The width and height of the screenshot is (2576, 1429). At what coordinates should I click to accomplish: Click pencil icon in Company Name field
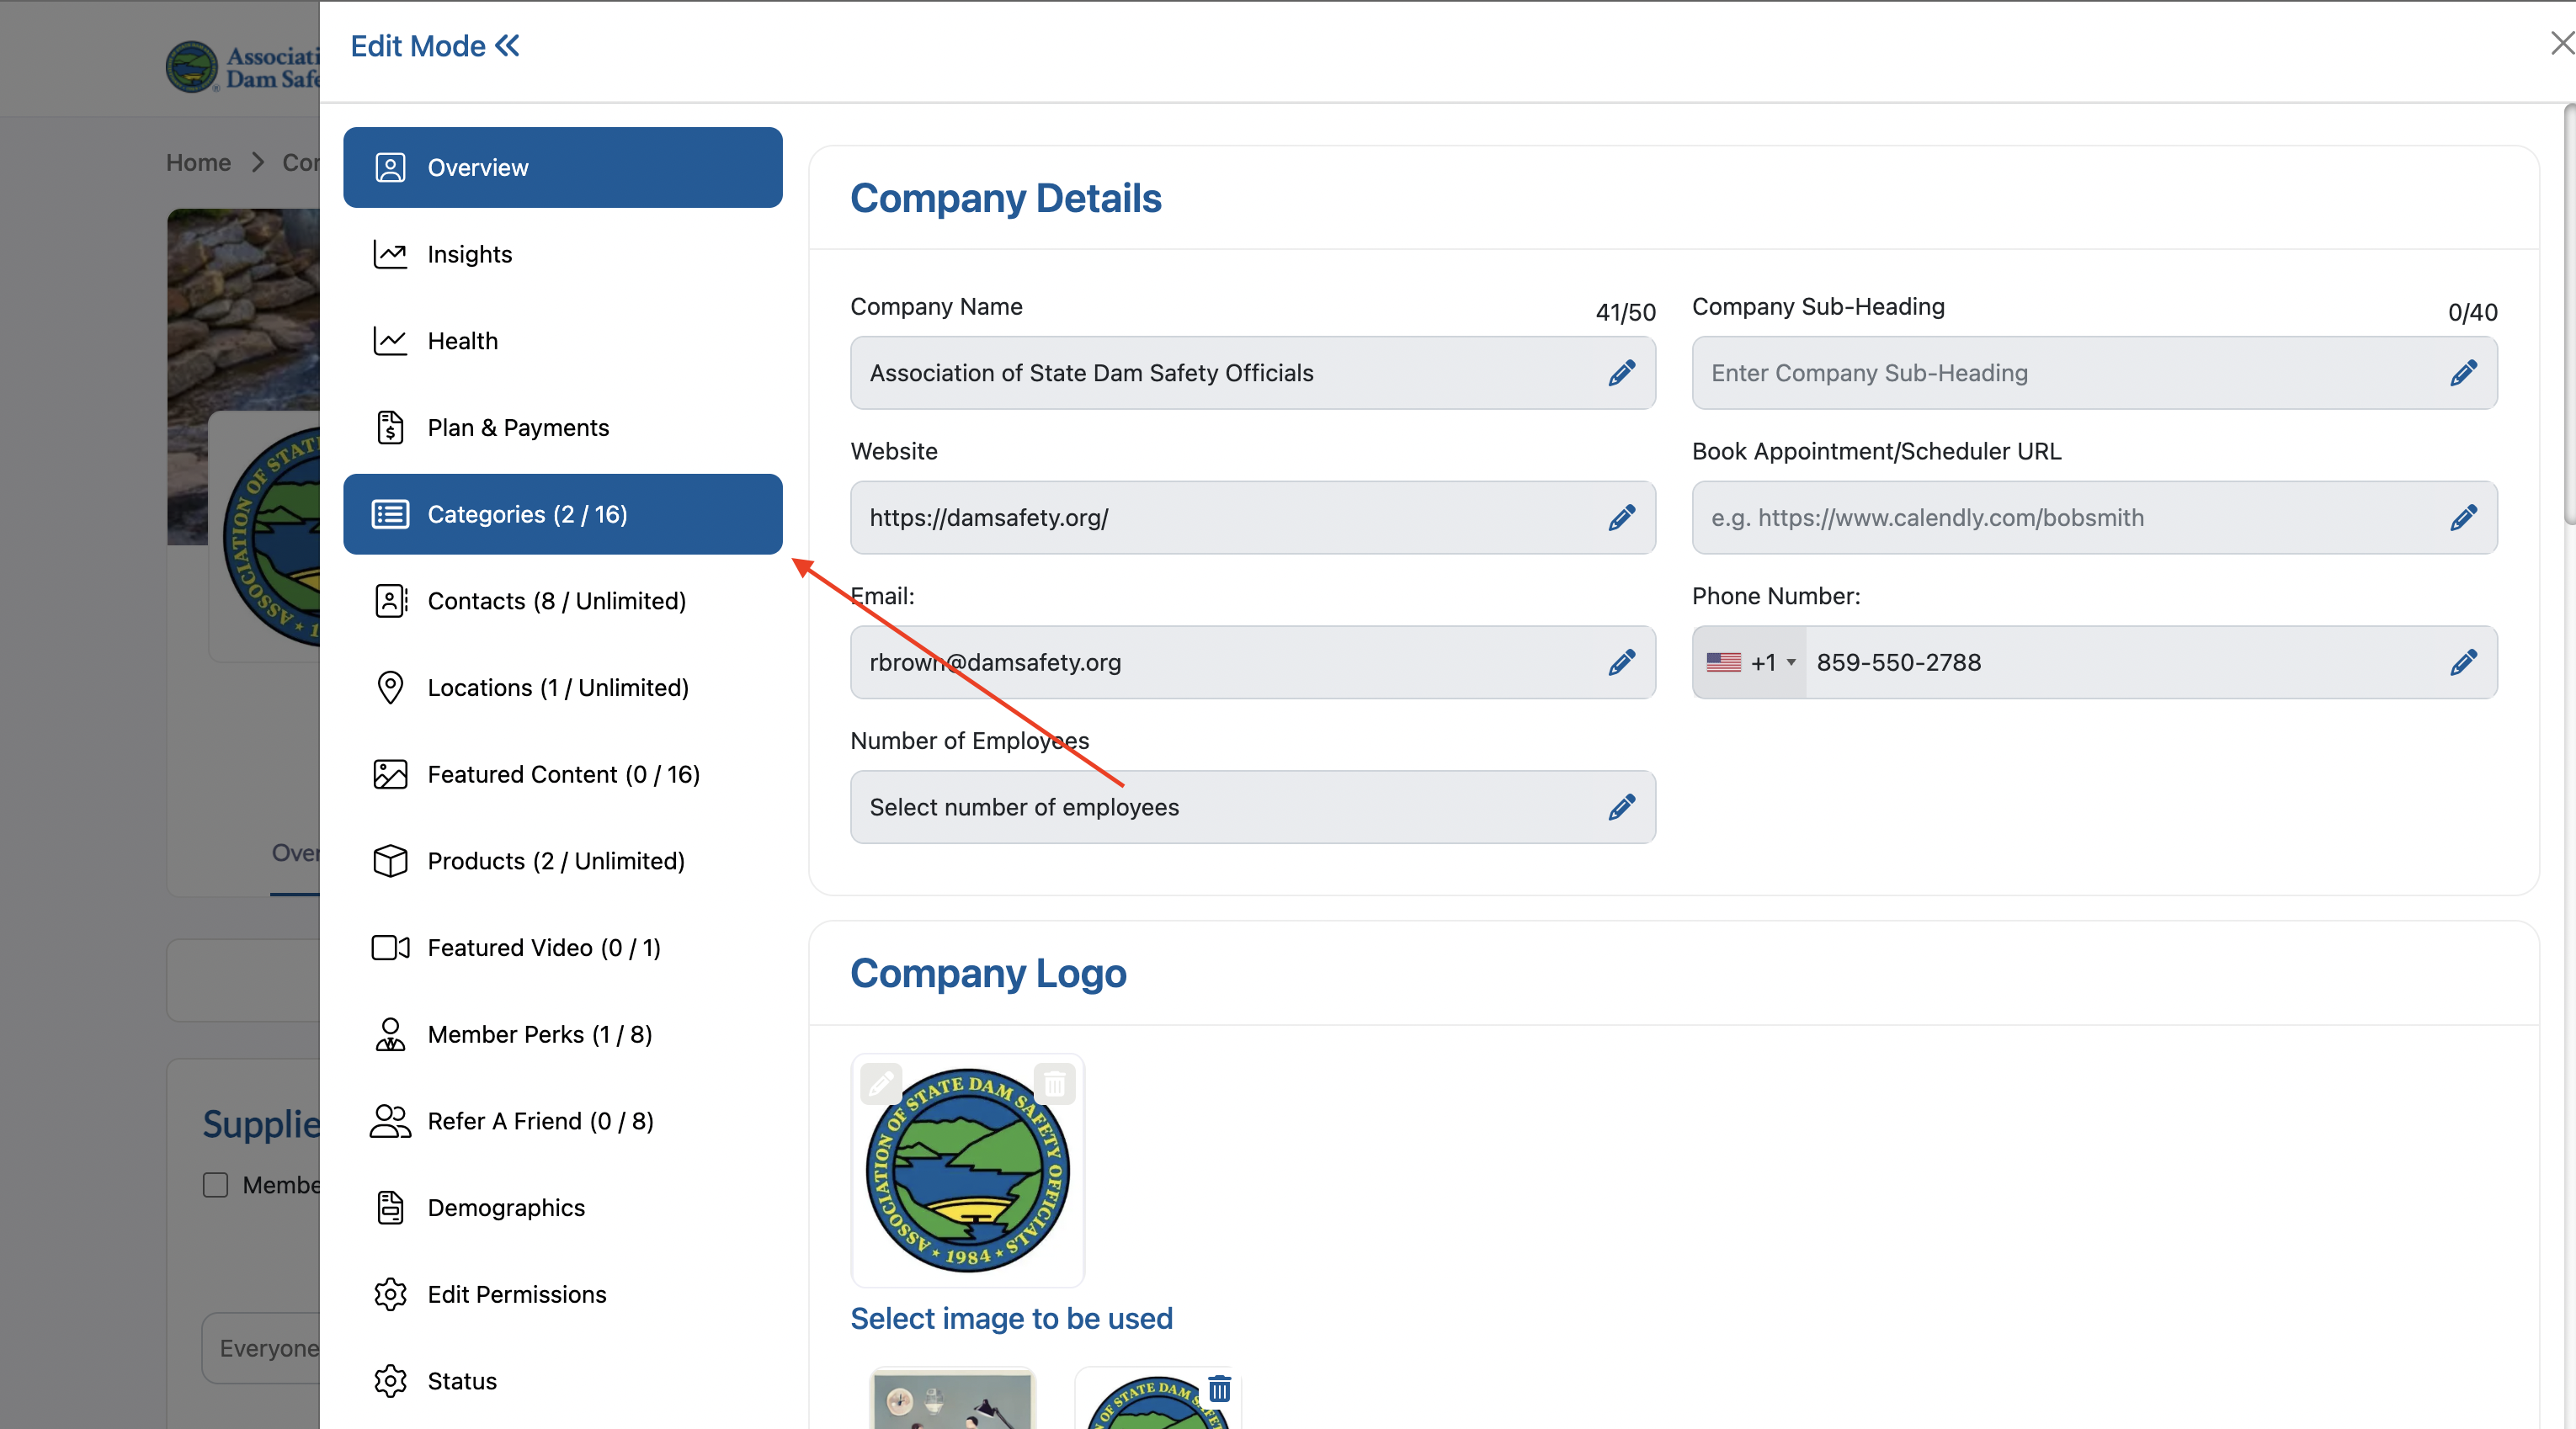(x=1621, y=373)
